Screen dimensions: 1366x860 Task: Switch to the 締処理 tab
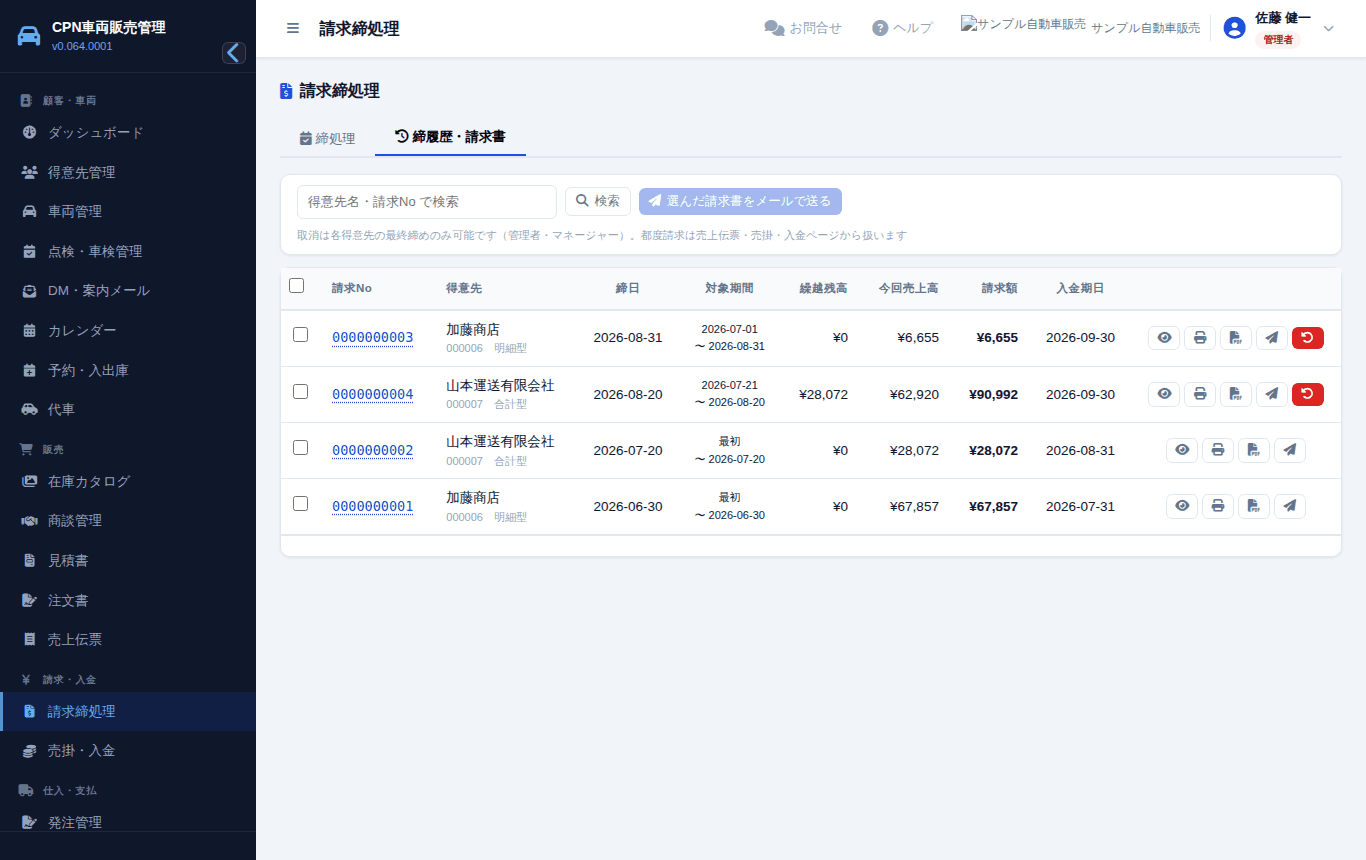click(327, 138)
